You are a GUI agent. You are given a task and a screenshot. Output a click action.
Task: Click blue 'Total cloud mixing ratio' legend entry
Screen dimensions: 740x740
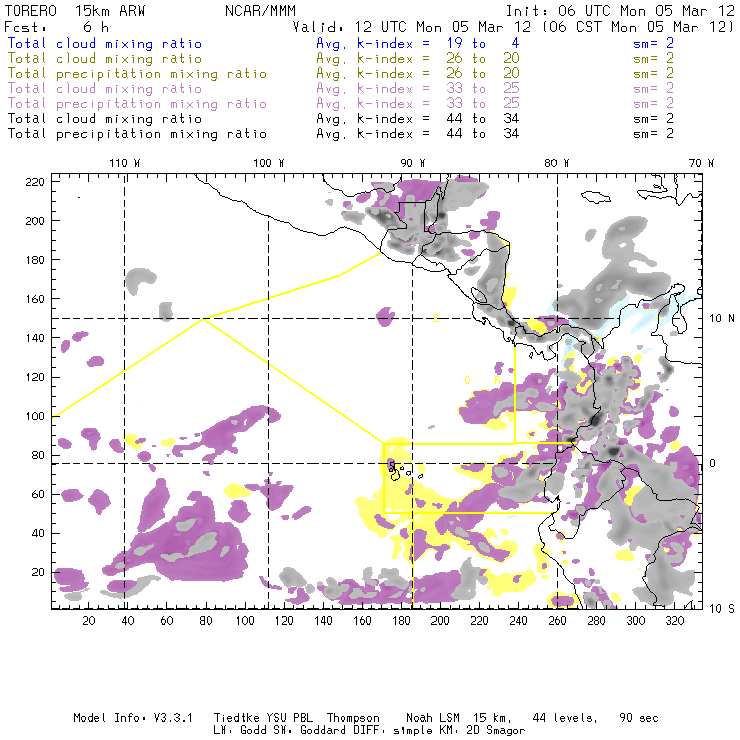[x=105, y=43]
